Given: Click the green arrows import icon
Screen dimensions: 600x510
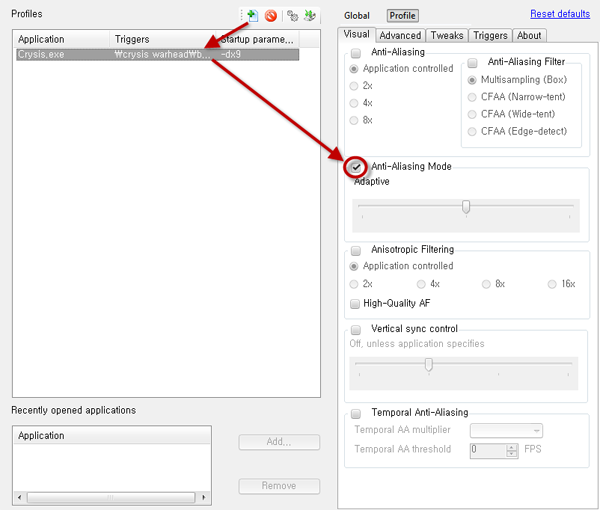Looking at the screenshot, I should (310, 16).
